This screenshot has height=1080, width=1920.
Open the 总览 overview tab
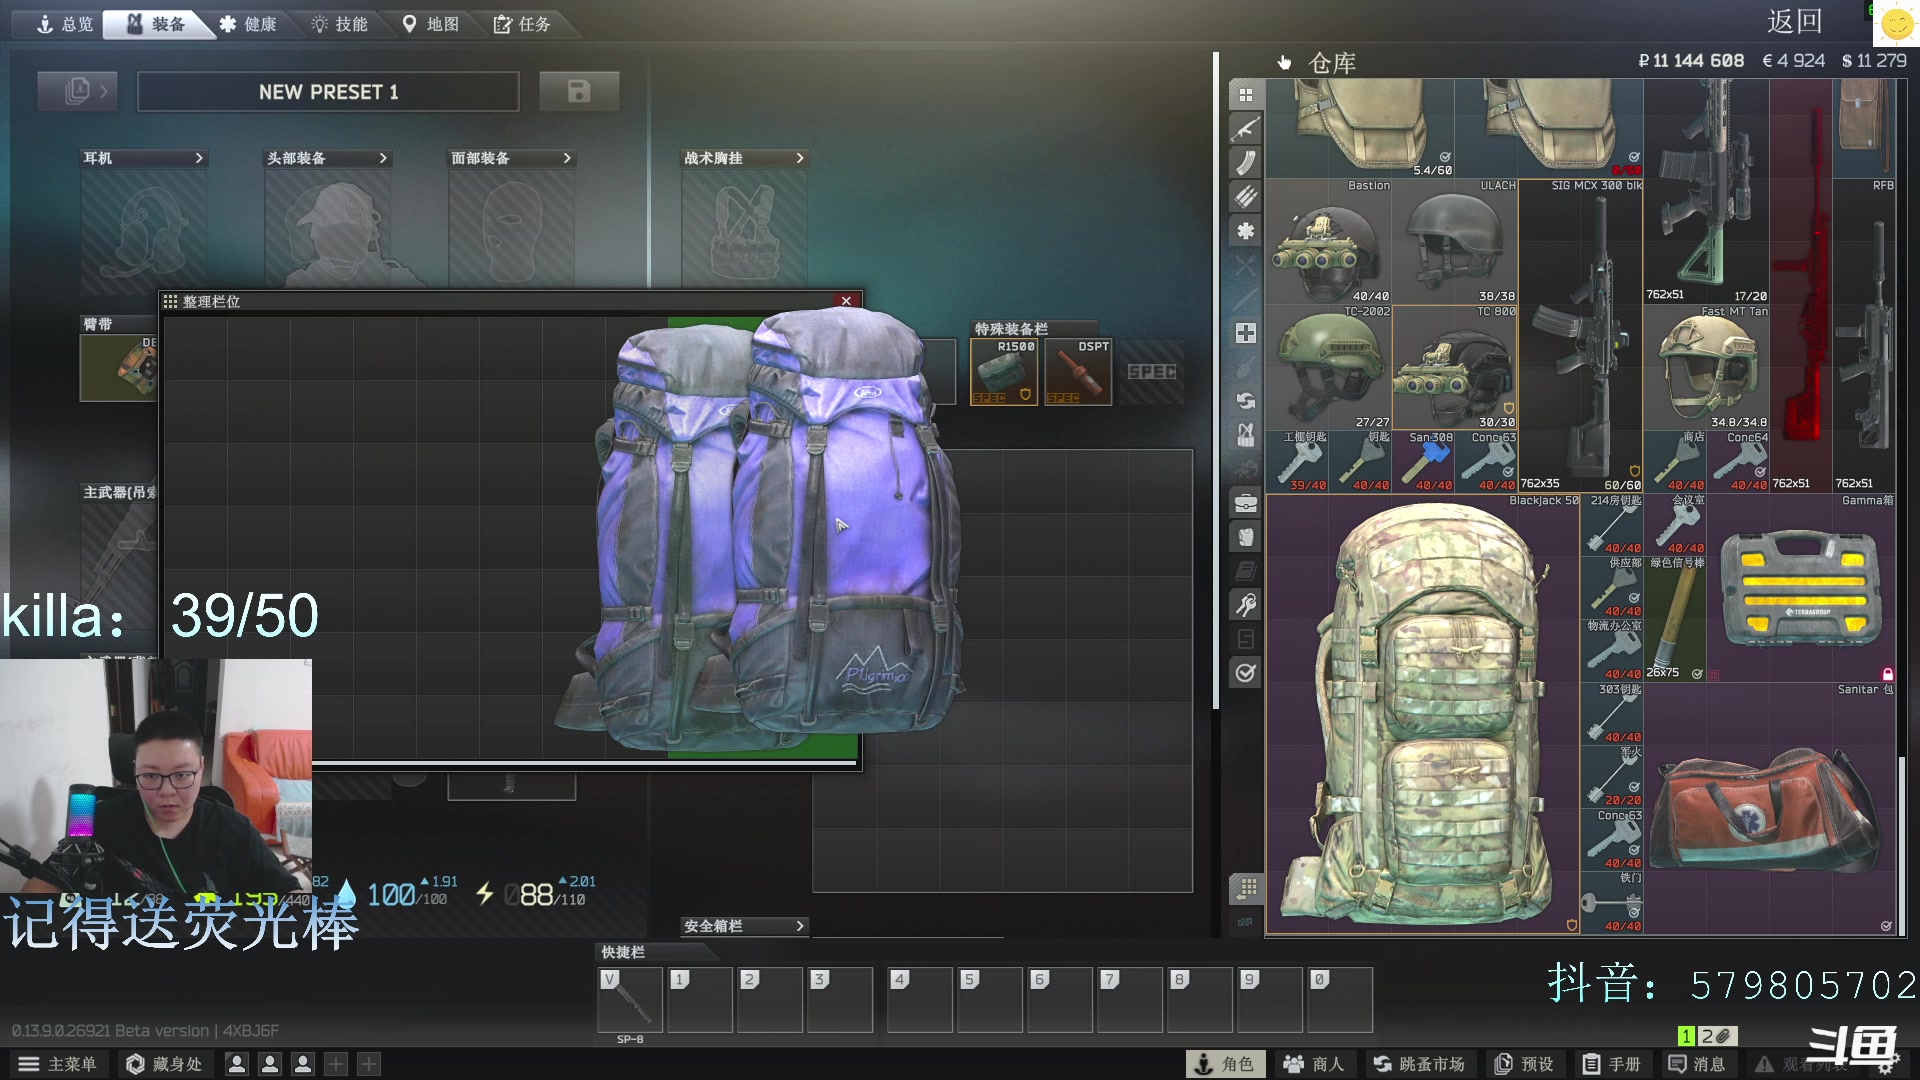point(64,24)
